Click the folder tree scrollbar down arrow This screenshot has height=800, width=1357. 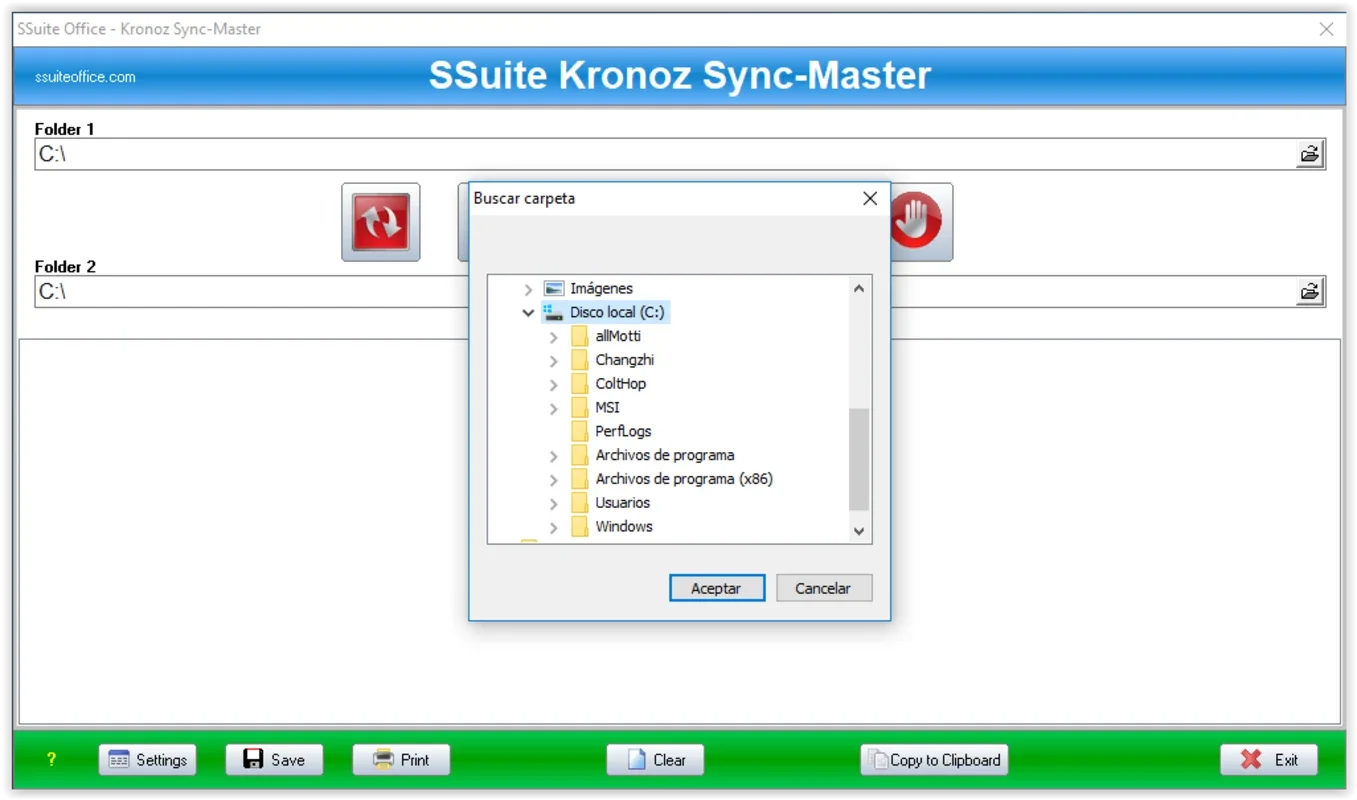point(859,532)
